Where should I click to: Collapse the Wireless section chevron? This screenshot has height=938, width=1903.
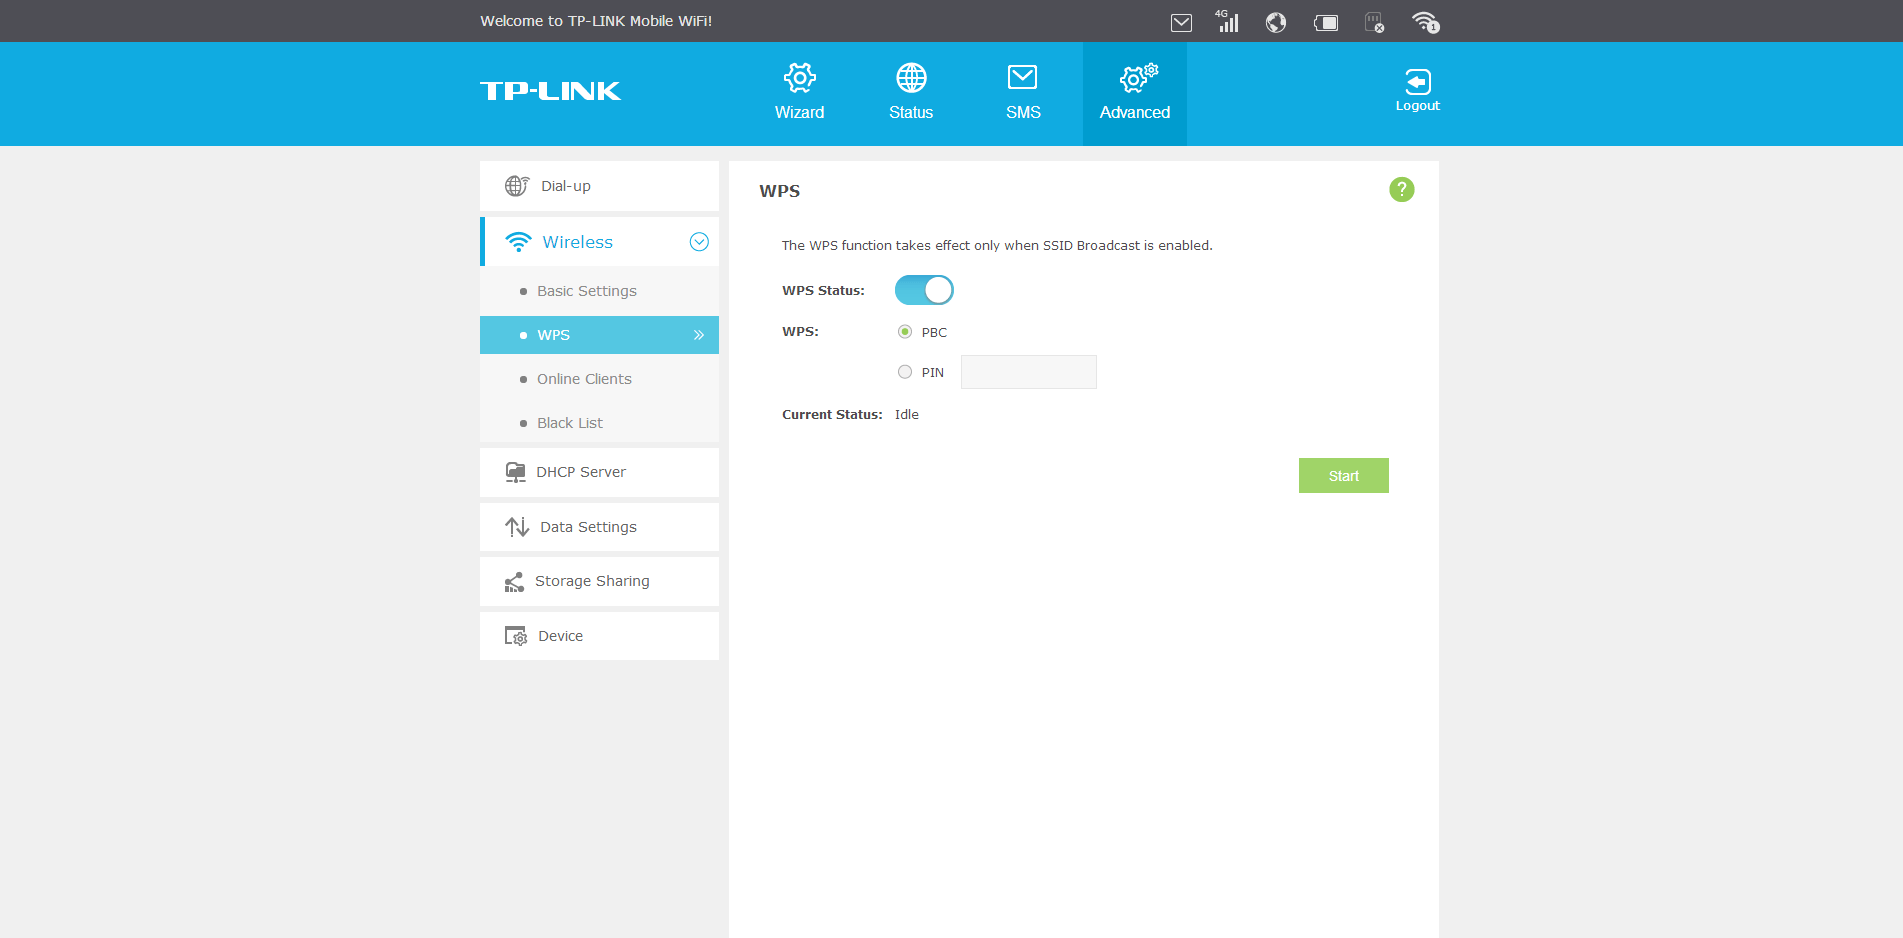699,242
